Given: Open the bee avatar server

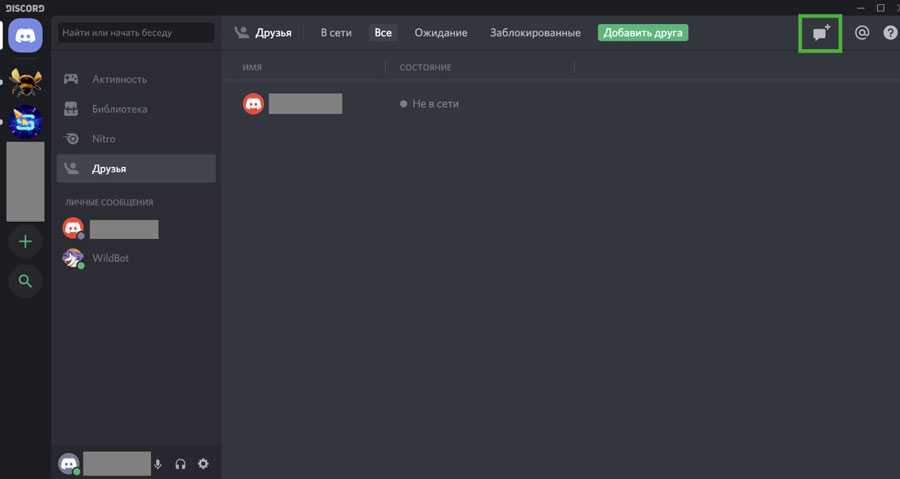Looking at the screenshot, I should coord(25,81).
